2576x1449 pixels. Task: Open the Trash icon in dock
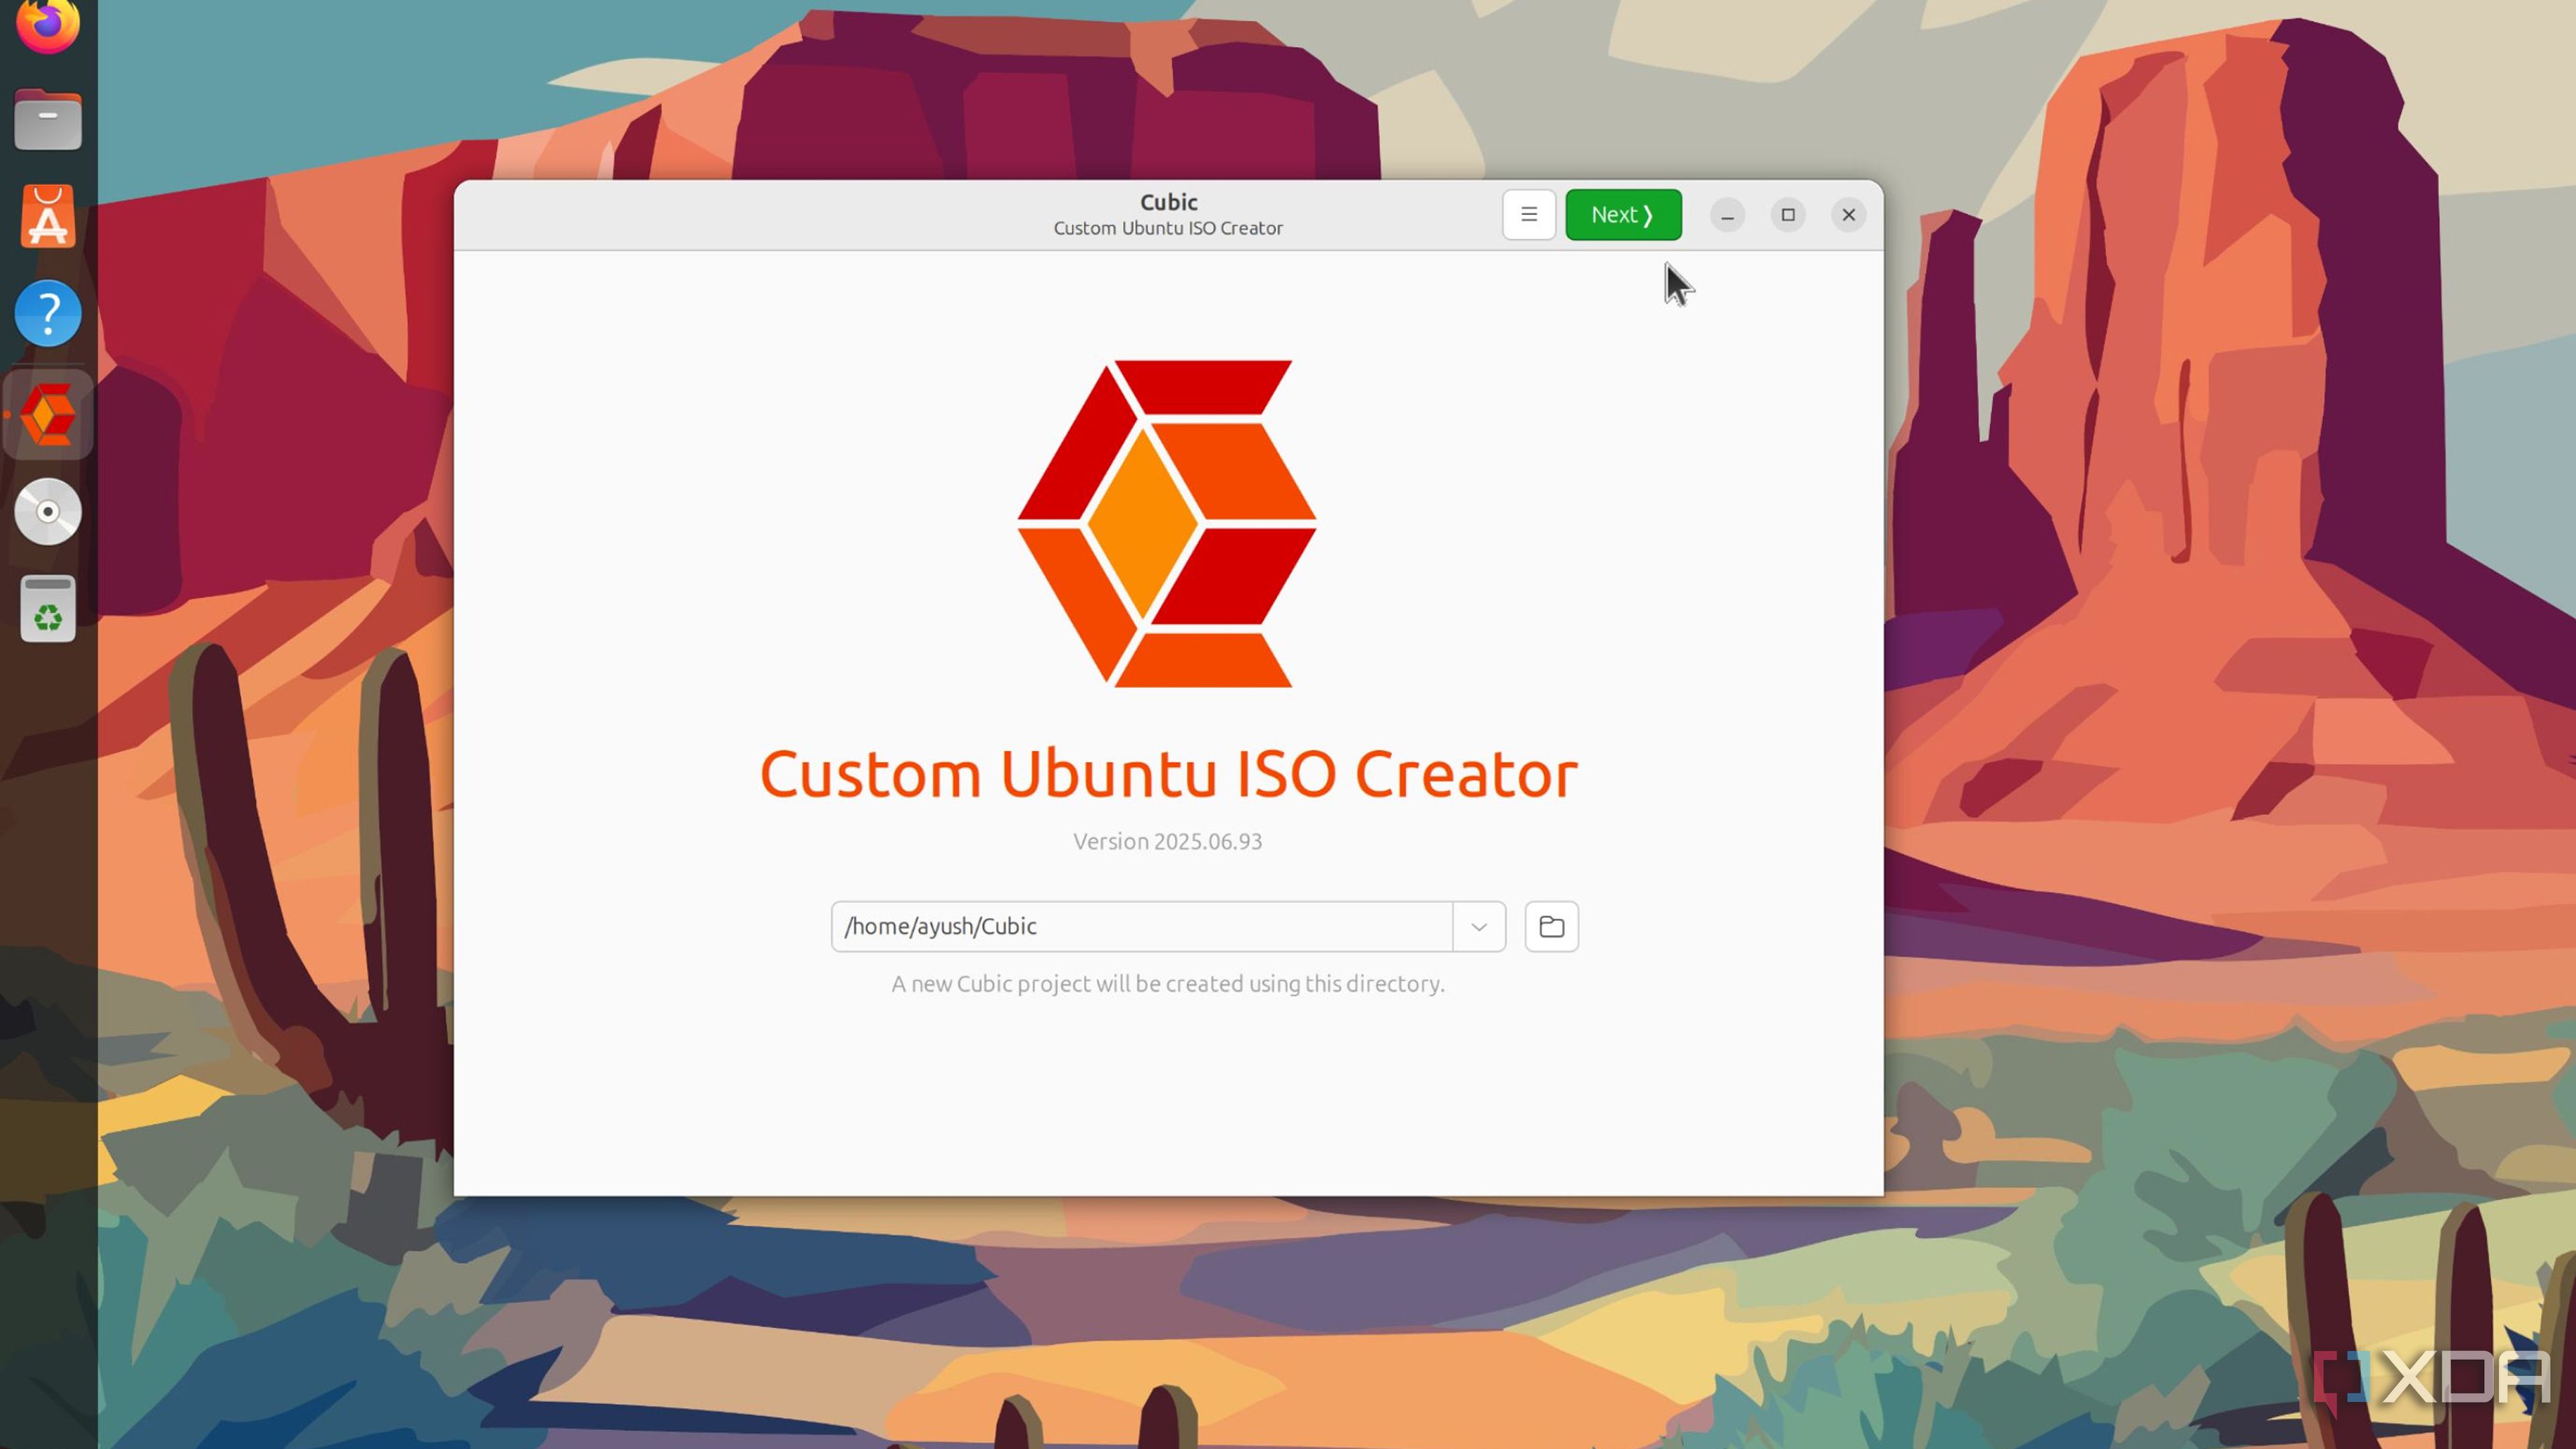click(x=48, y=609)
